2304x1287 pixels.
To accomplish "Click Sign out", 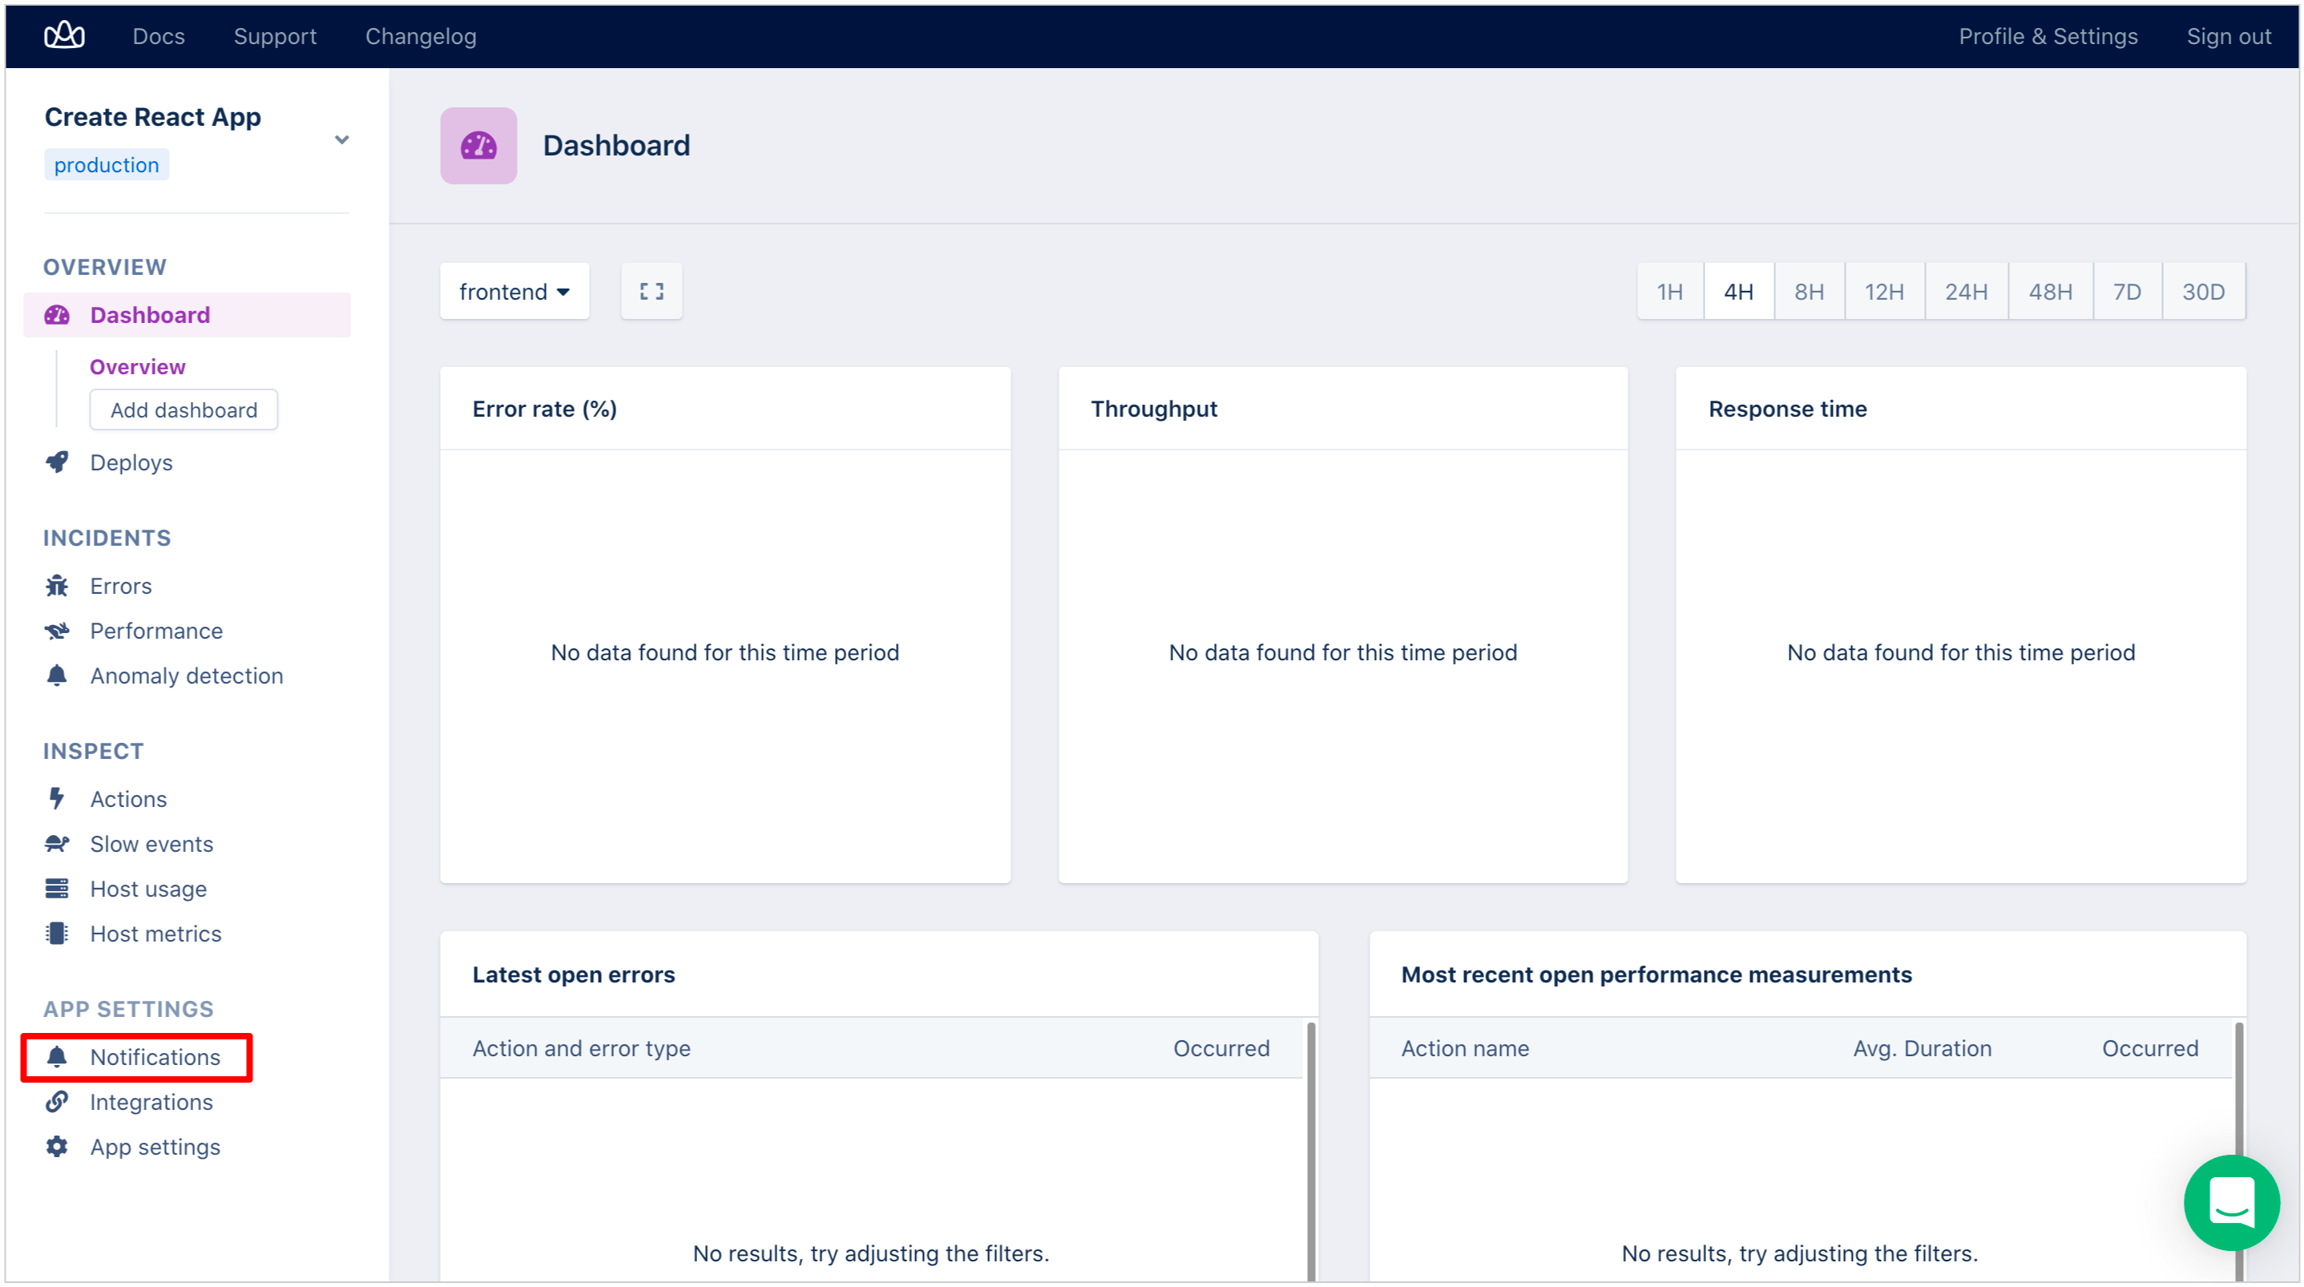I will pyautogui.click(x=2229, y=36).
